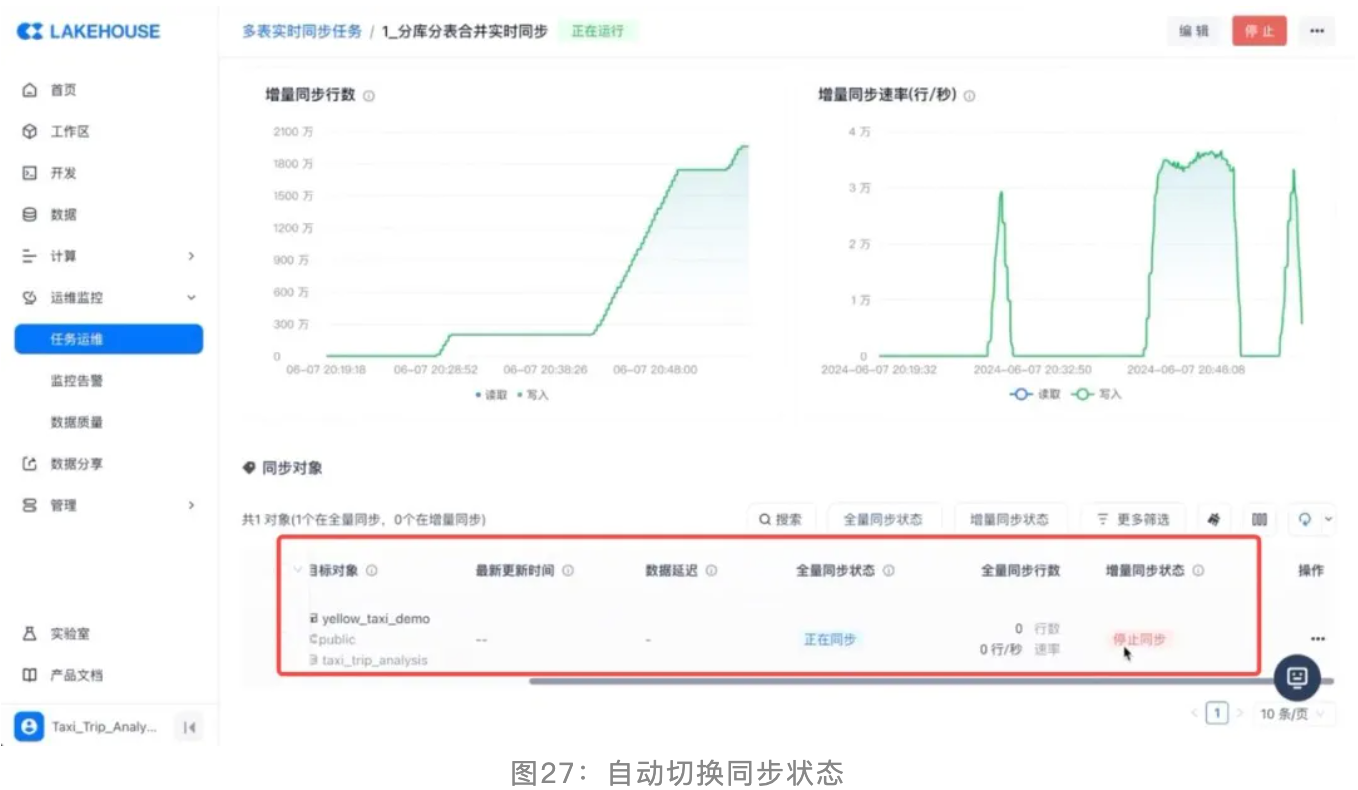Click the red 停止 button
Image resolution: width=1358 pixels, height=790 pixels.
[x=1259, y=31]
